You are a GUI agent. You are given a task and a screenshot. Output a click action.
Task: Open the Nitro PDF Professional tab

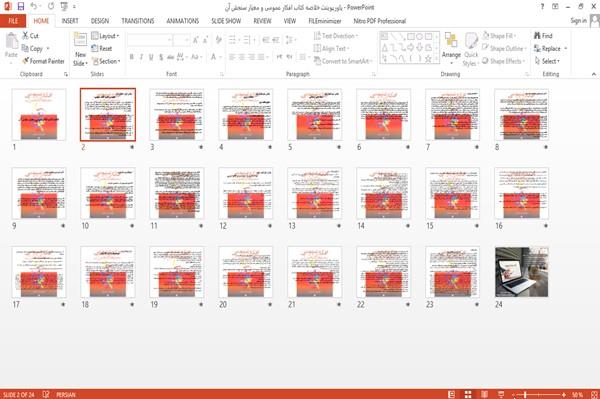[380, 21]
